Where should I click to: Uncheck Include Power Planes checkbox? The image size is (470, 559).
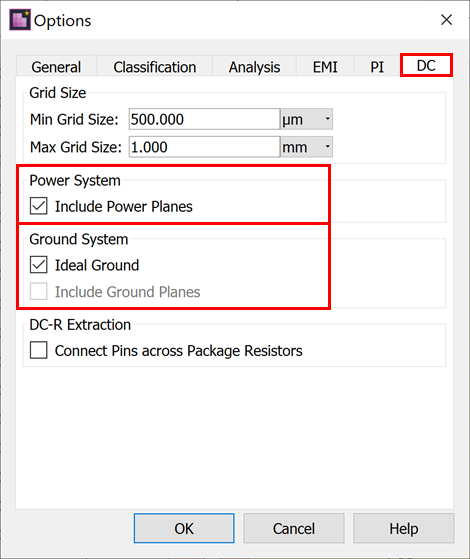[39, 206]
